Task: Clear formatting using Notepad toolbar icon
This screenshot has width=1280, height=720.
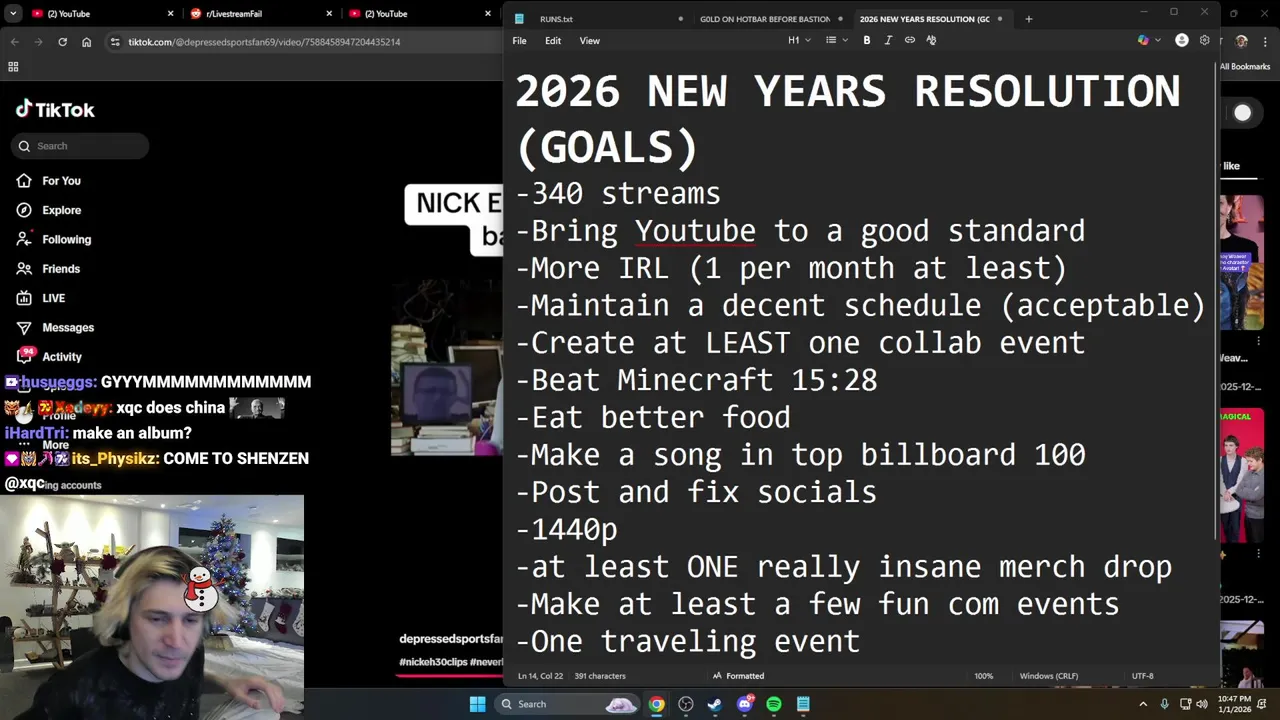Action: point(931,40)
